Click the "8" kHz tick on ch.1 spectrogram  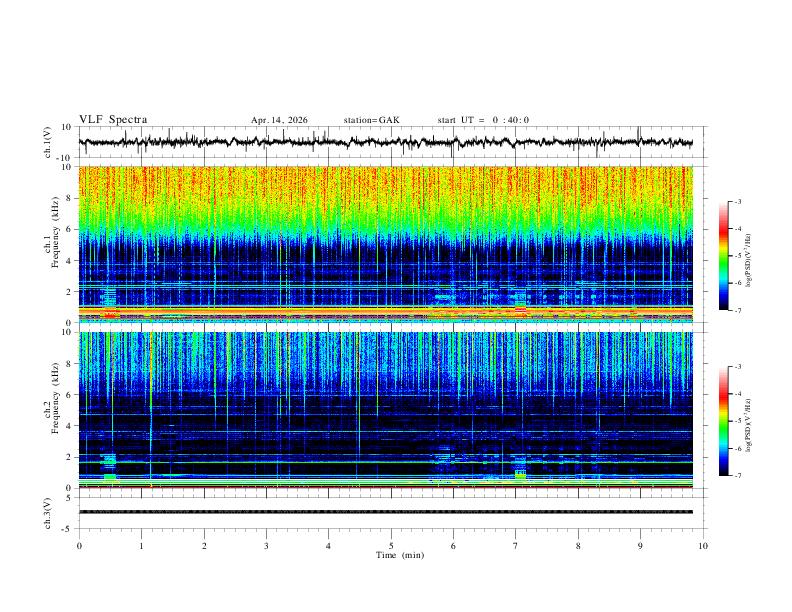(69, 198)
